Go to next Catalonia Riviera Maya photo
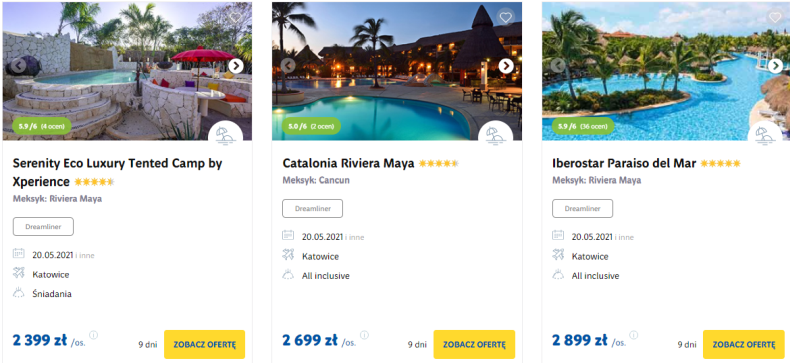The height and width of the screenshot is (363, 790). tap(506, 66)
